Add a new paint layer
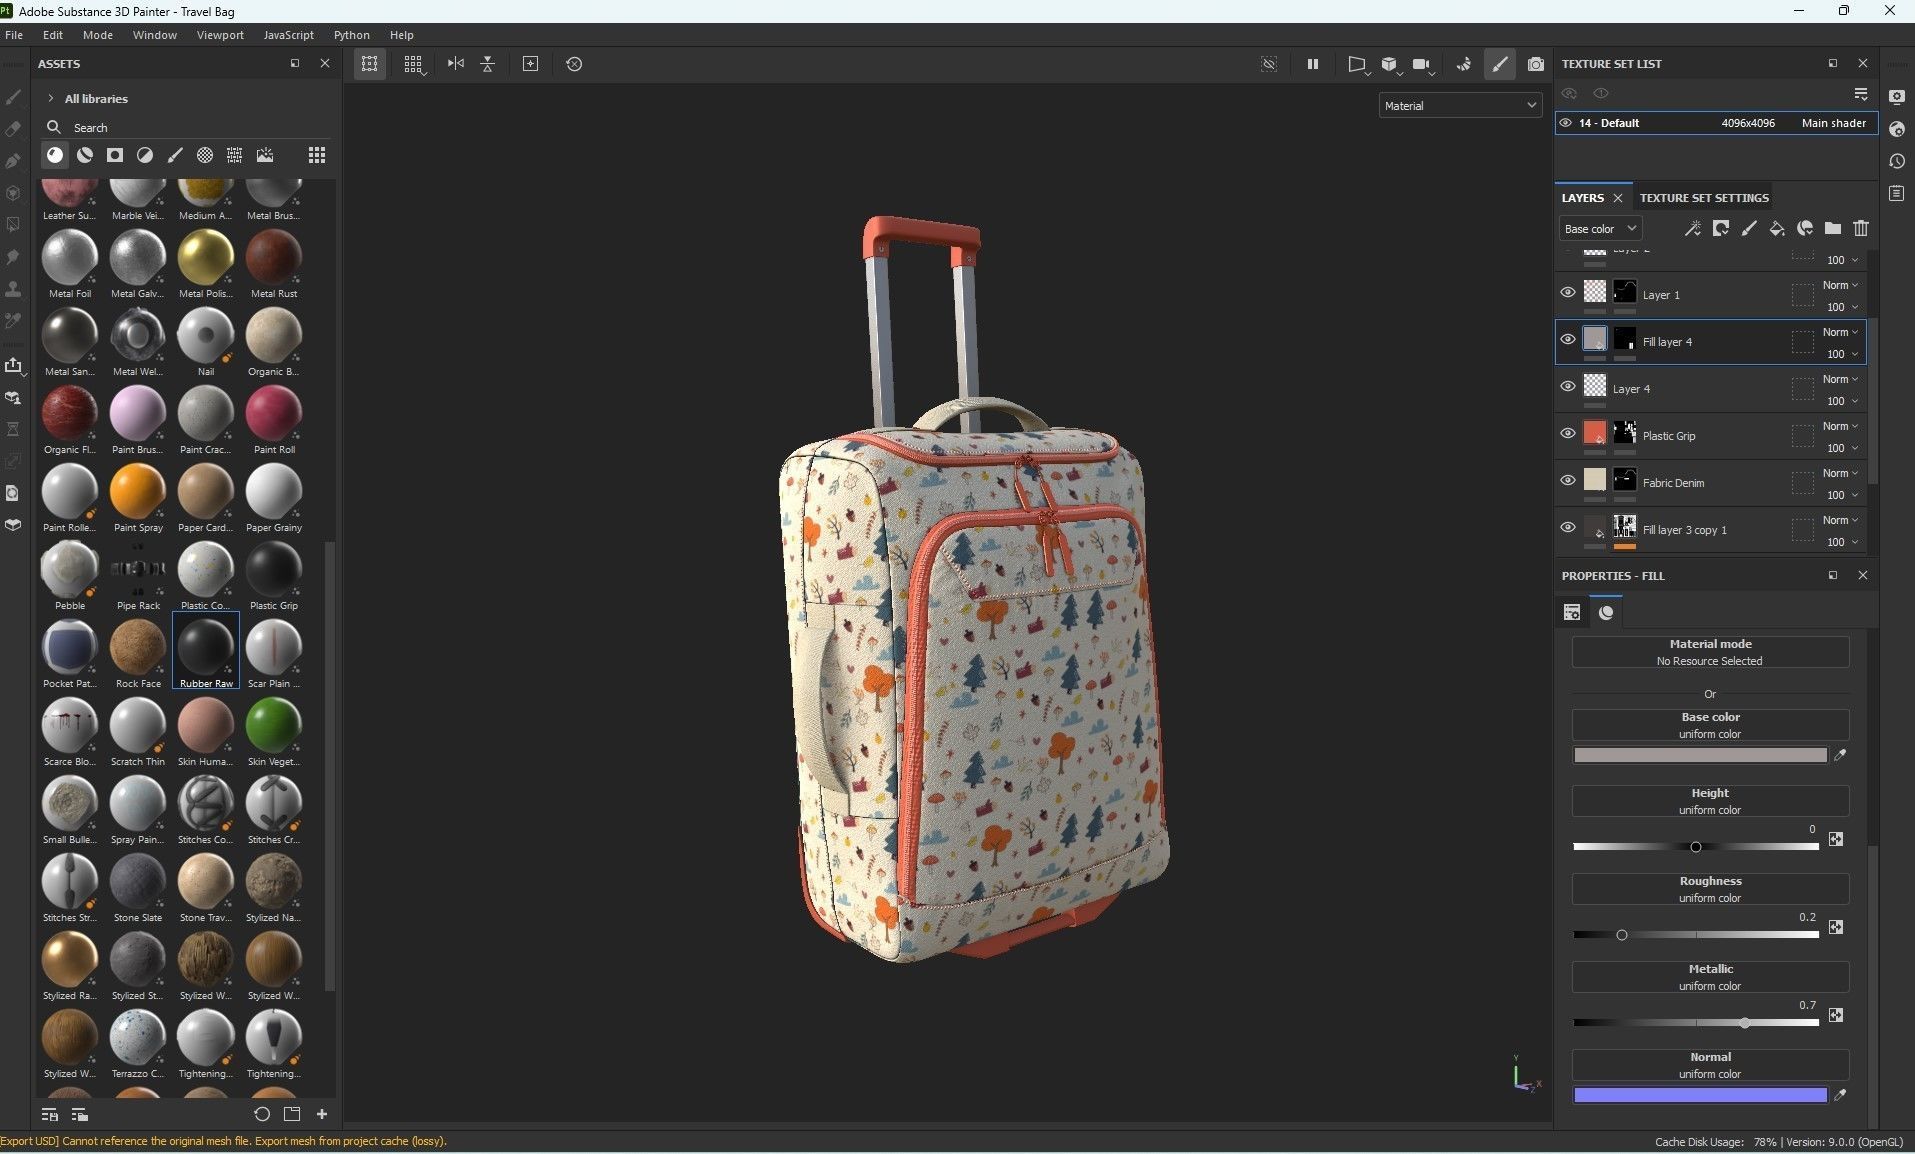Screen dimensions: 1915x1154 coord(1749,229)
